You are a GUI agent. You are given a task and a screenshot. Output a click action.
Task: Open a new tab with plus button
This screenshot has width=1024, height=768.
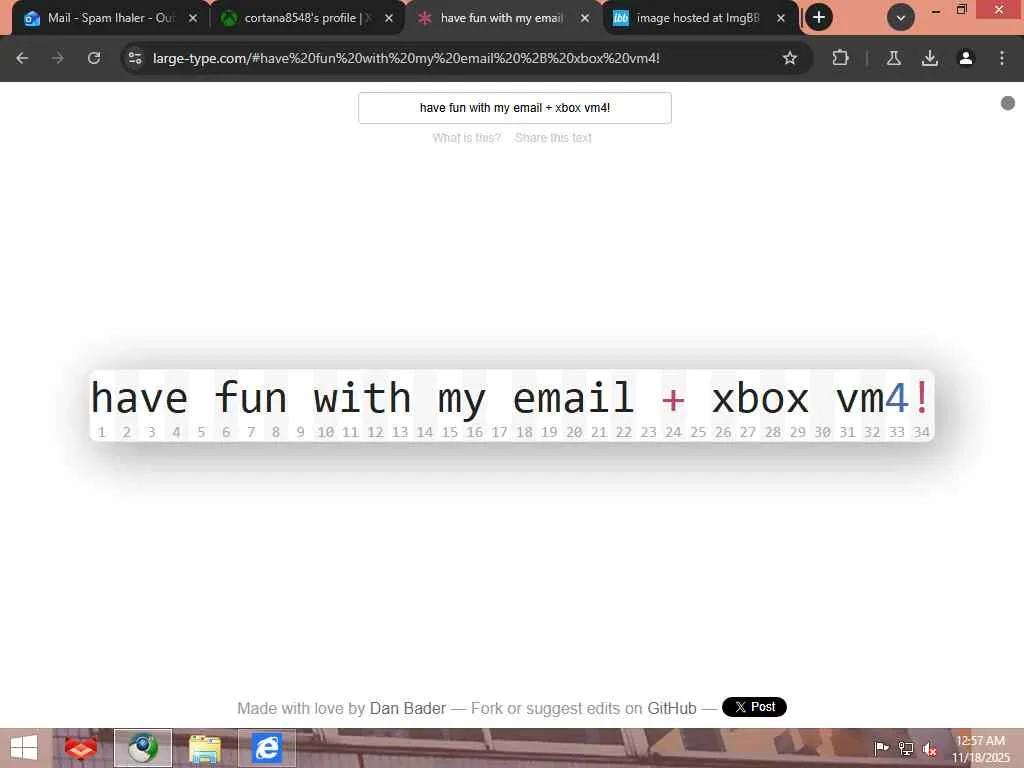[819, 18]
